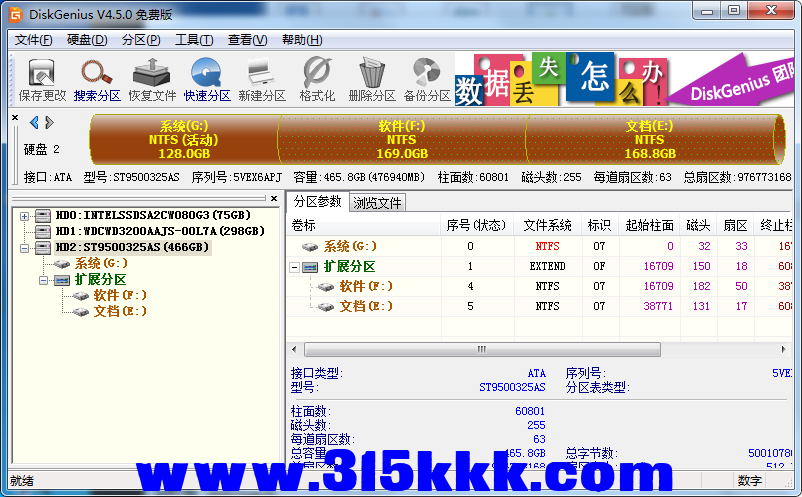The height and width of the screenshot is (497, 802).
Task: Select 文档(E:) label in left tree
Action: 120,311
